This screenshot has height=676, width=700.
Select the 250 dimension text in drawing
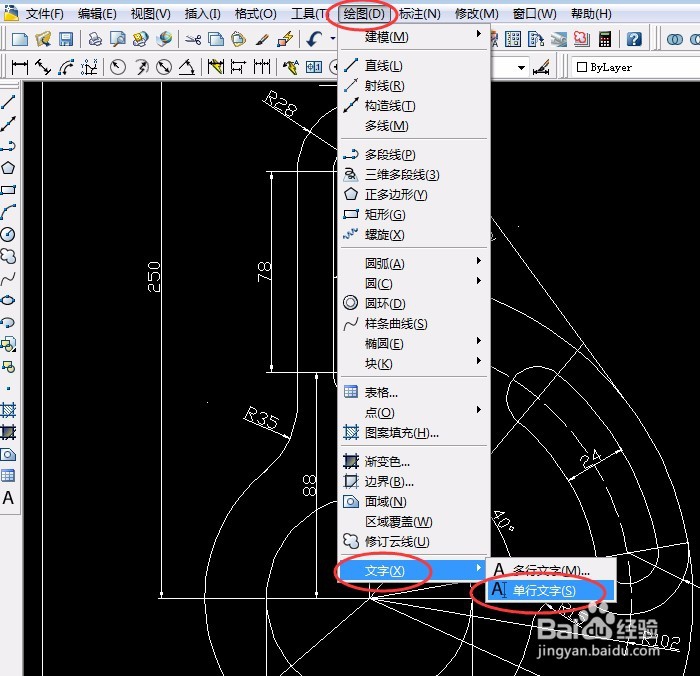(x=154, y=277)
